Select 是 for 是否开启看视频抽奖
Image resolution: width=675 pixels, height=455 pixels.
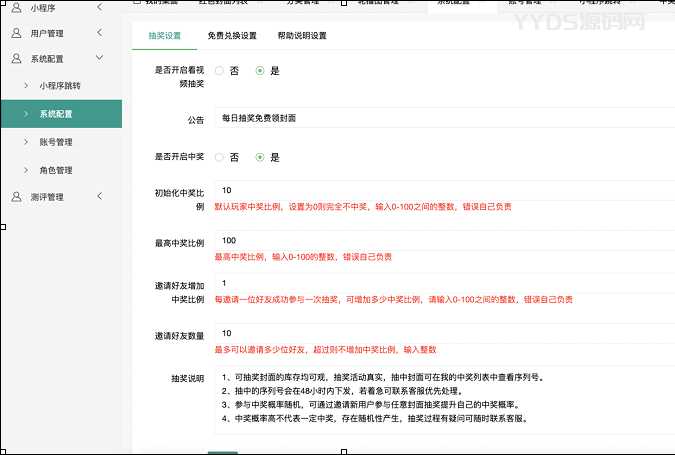point(260,71)
